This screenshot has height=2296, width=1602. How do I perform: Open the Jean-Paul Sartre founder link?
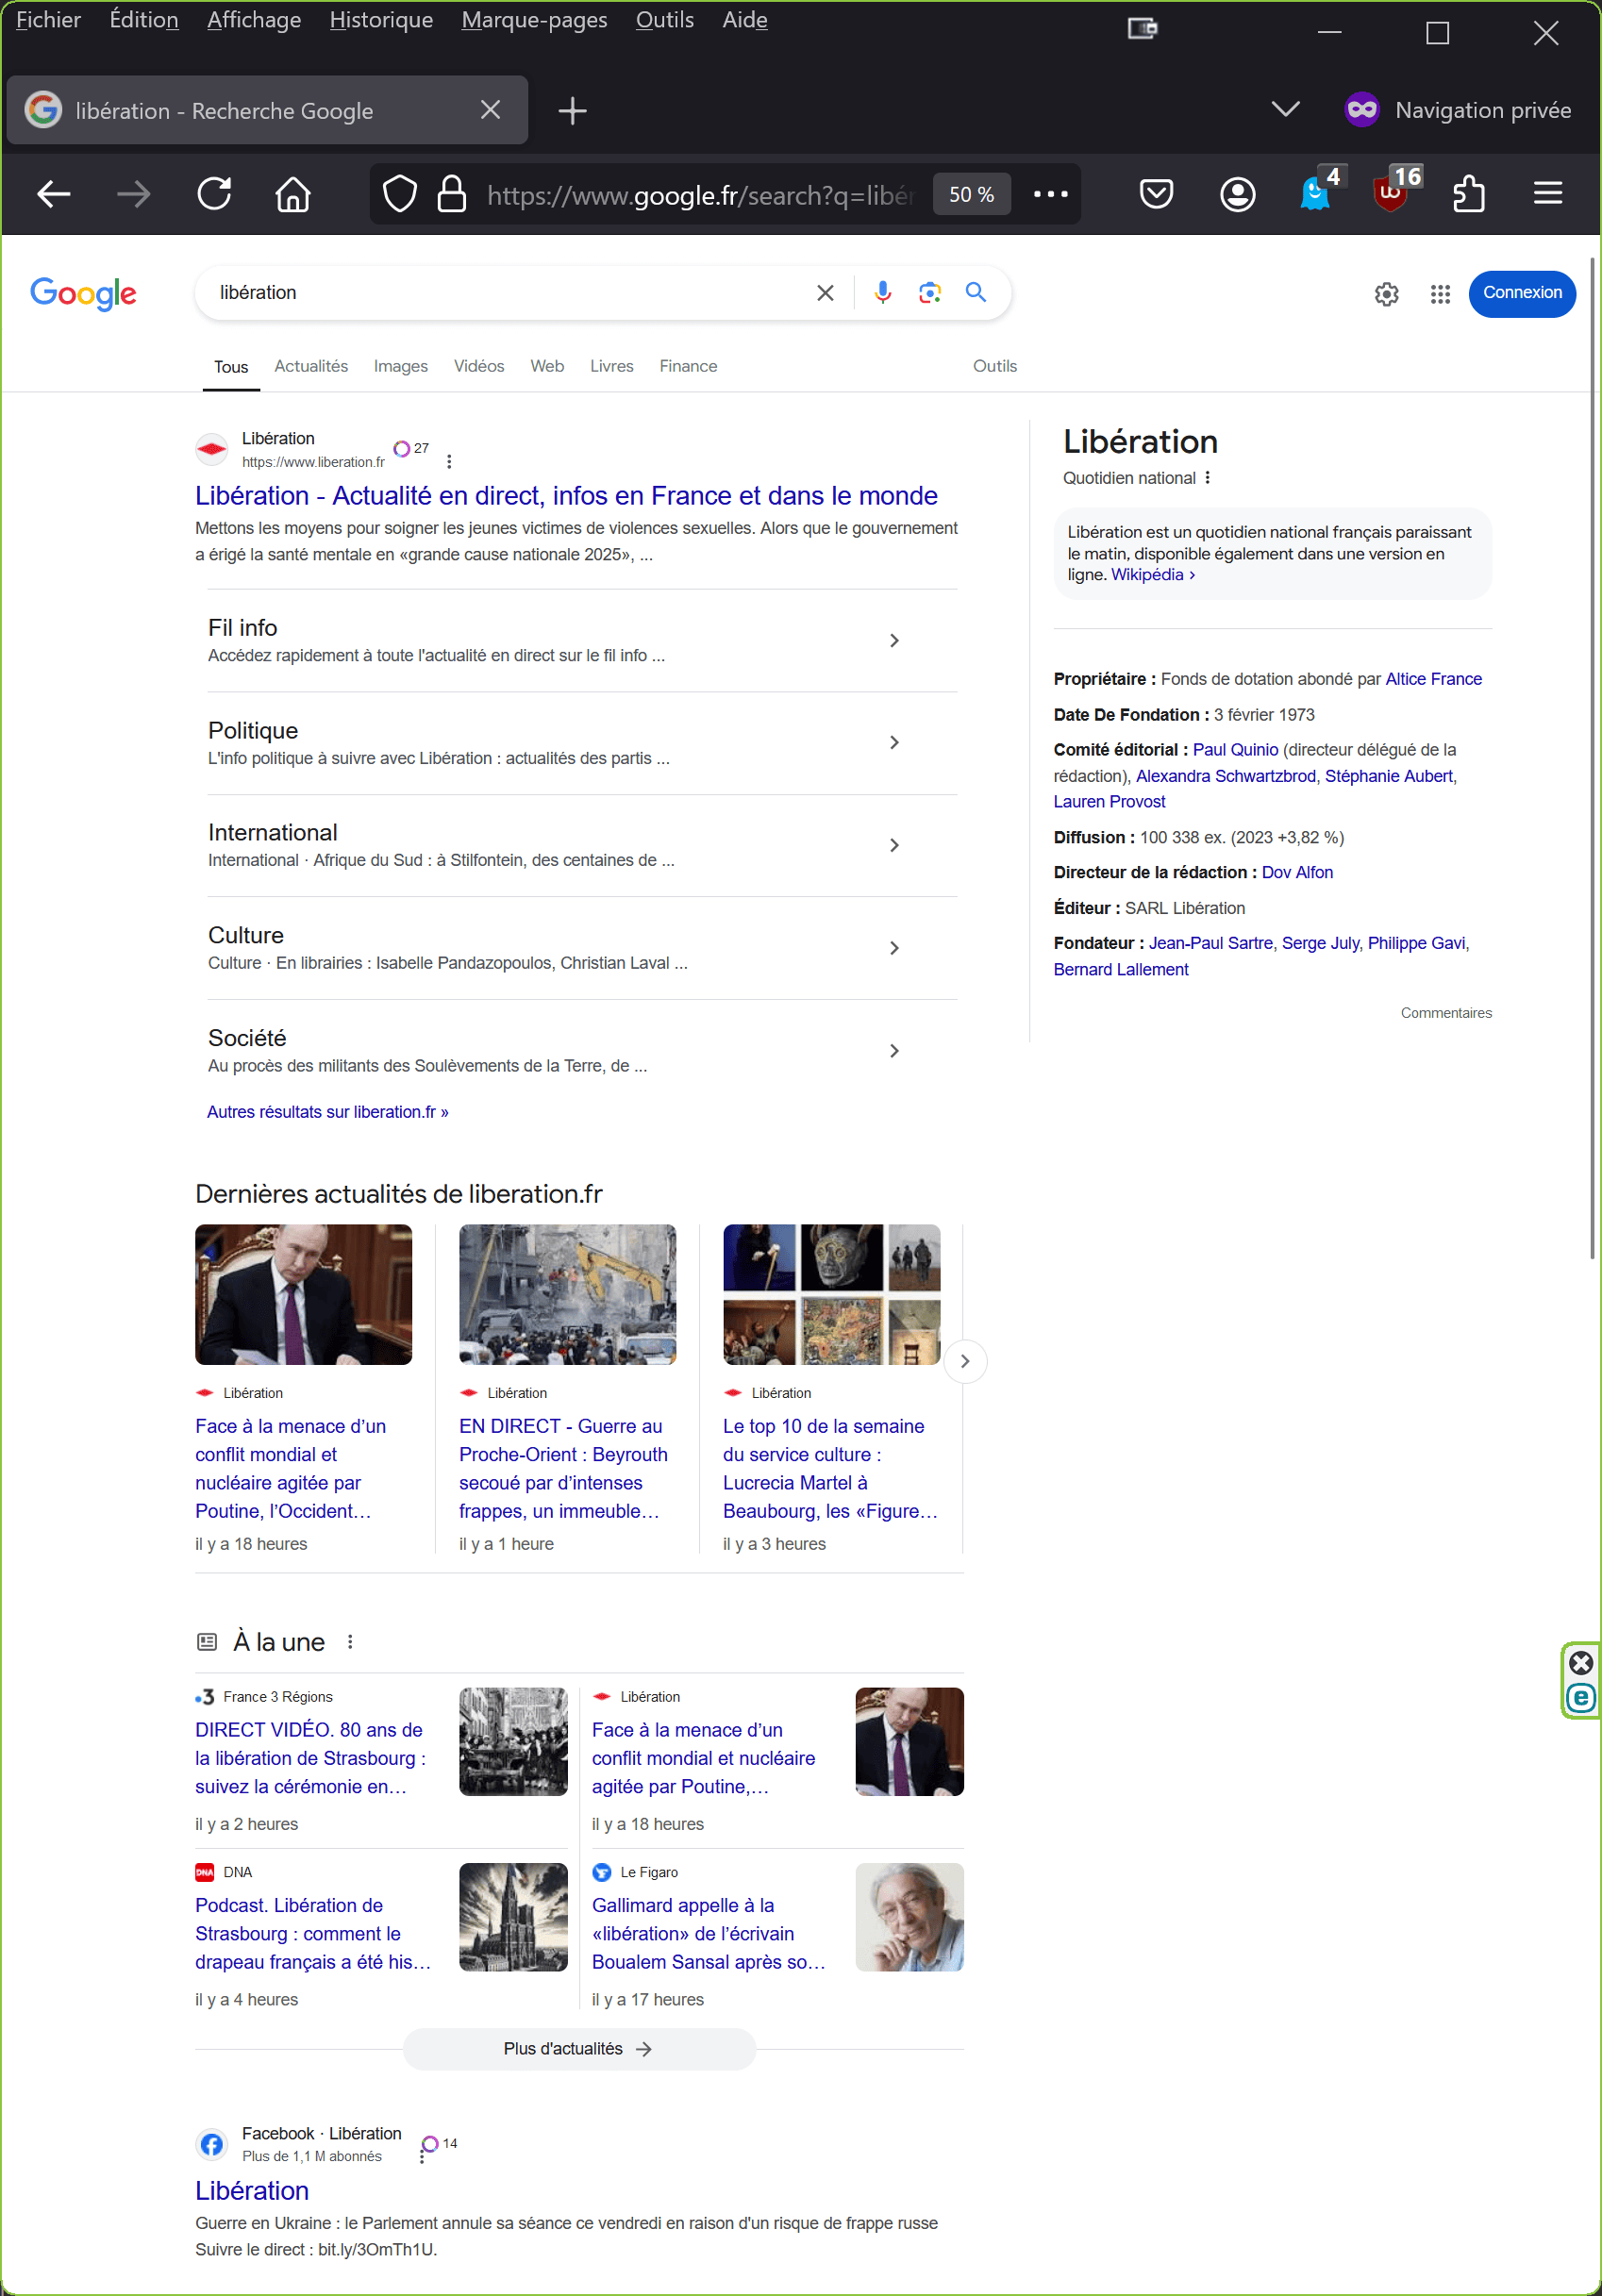tap(1210, 943)
